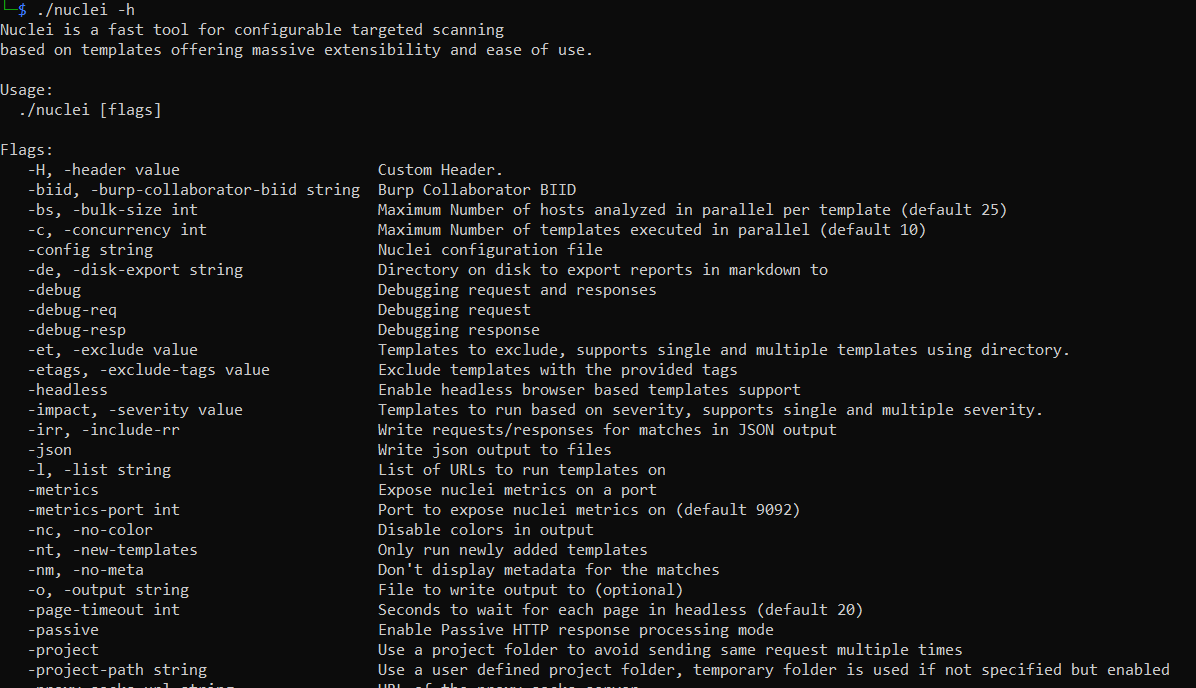Click the ./nuclei -h command text
The image size is (1196, 688).
tap(86, 10)
